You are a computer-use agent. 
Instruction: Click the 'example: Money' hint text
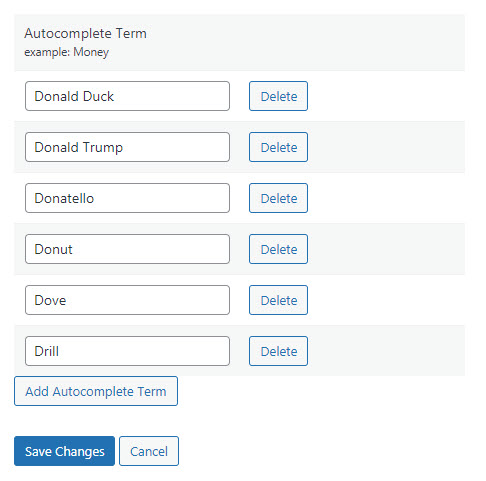[66, 52]
